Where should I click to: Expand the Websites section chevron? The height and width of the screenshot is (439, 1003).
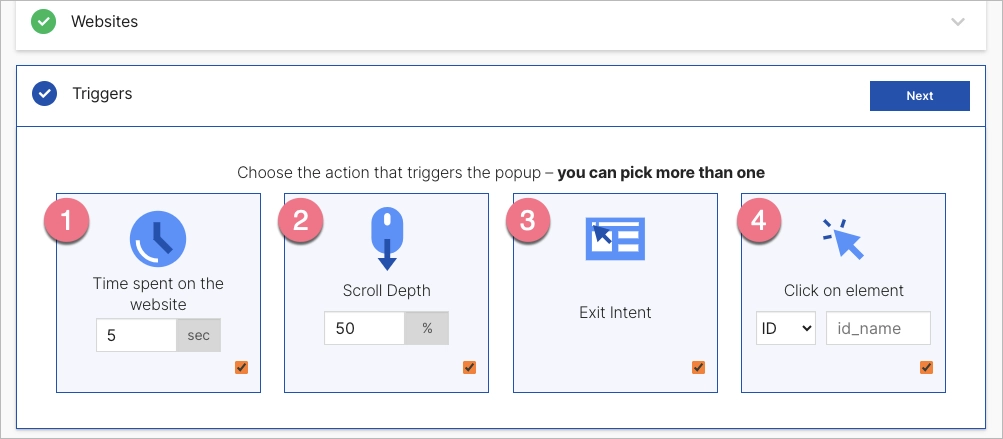[958, 22]
